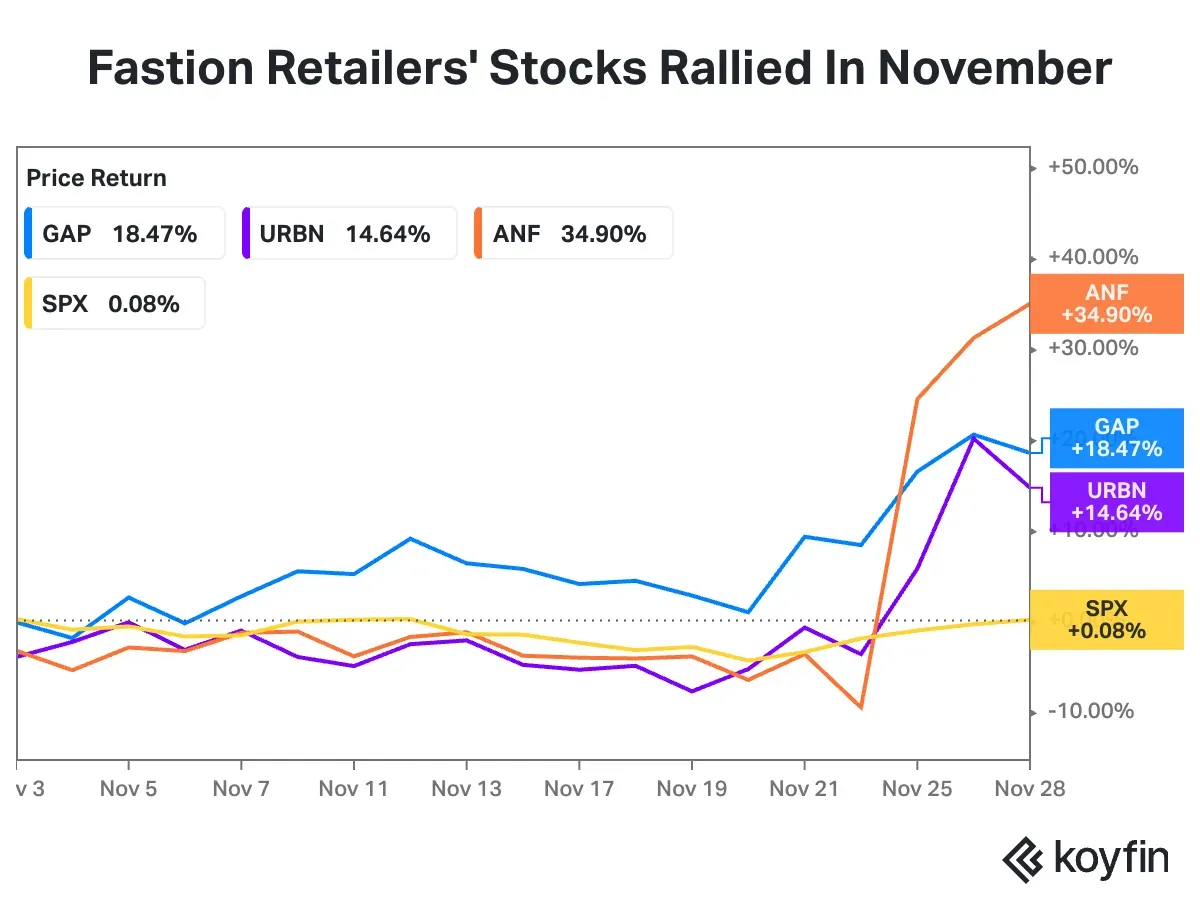Screen dimensions: 1200x900
Task: Click the purple URBN +14.64% price tag
Action: 1116,502
